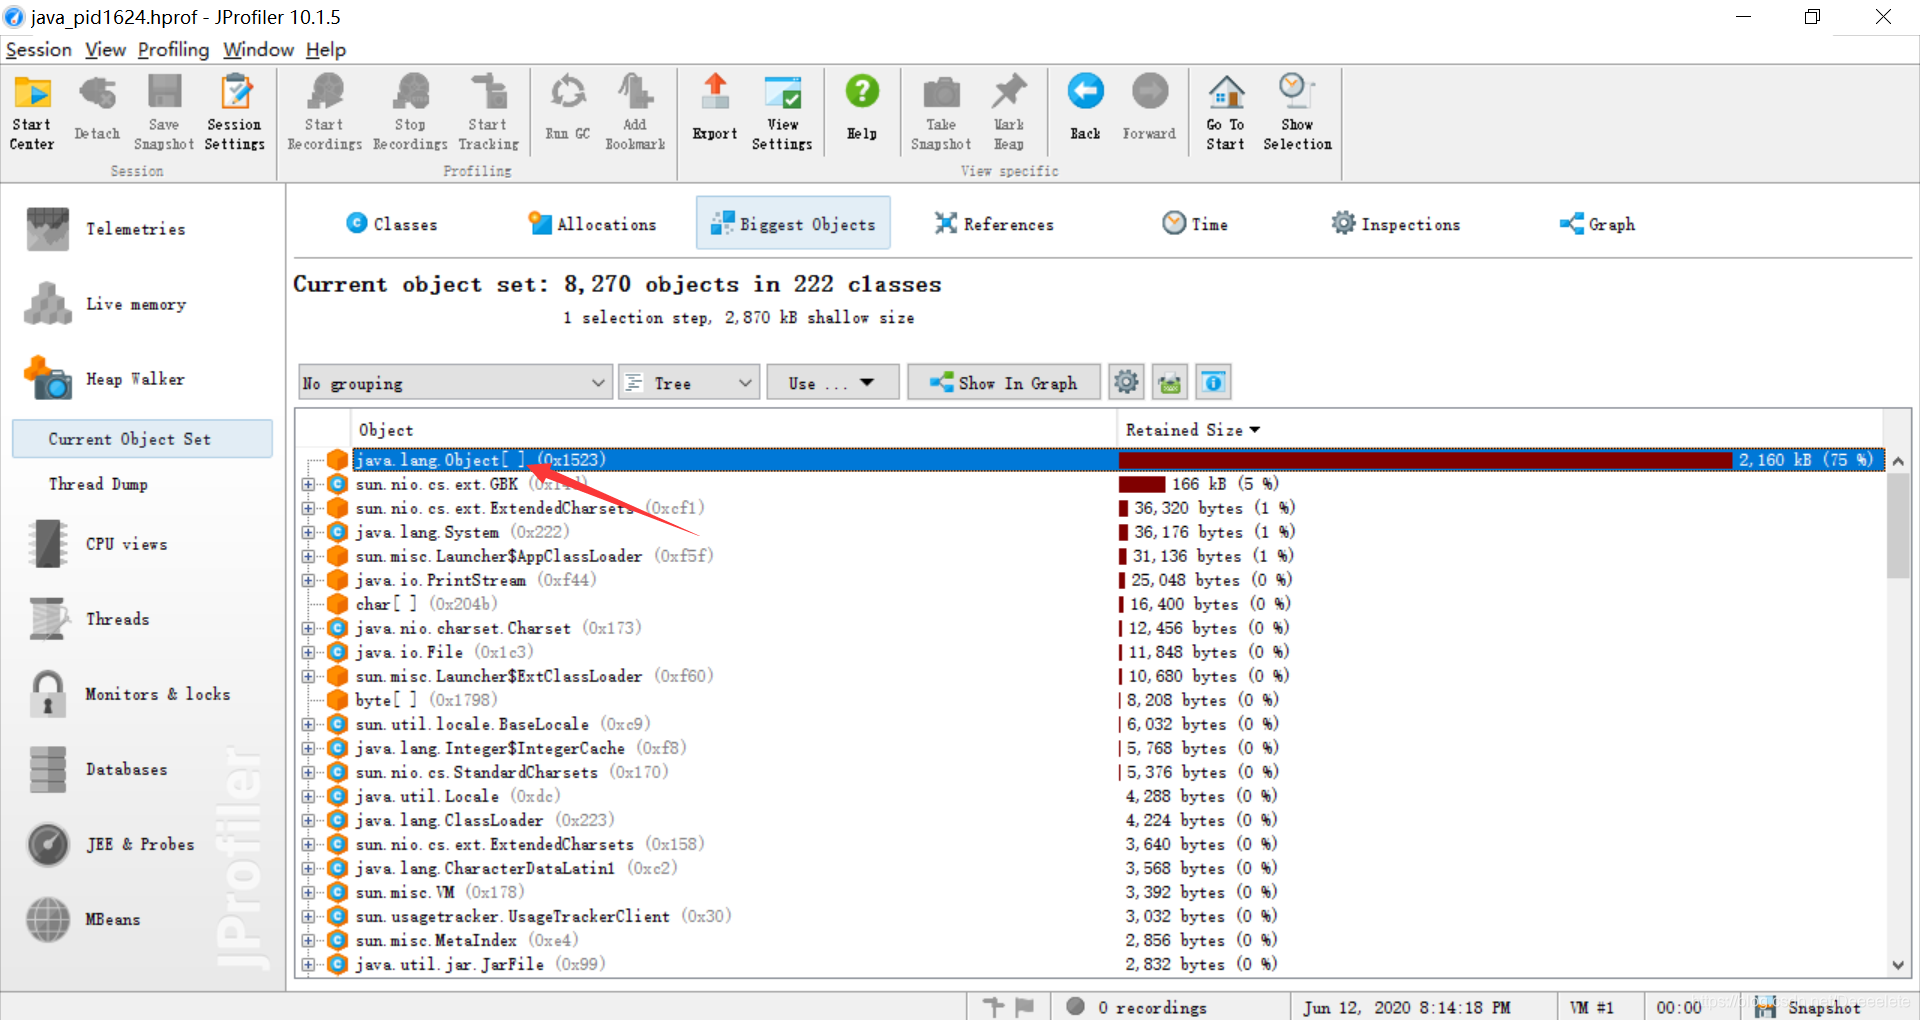Viewport: 1920px width, 1020px height.
Task: Click Go To Start icon
Action: [1225, 112]
